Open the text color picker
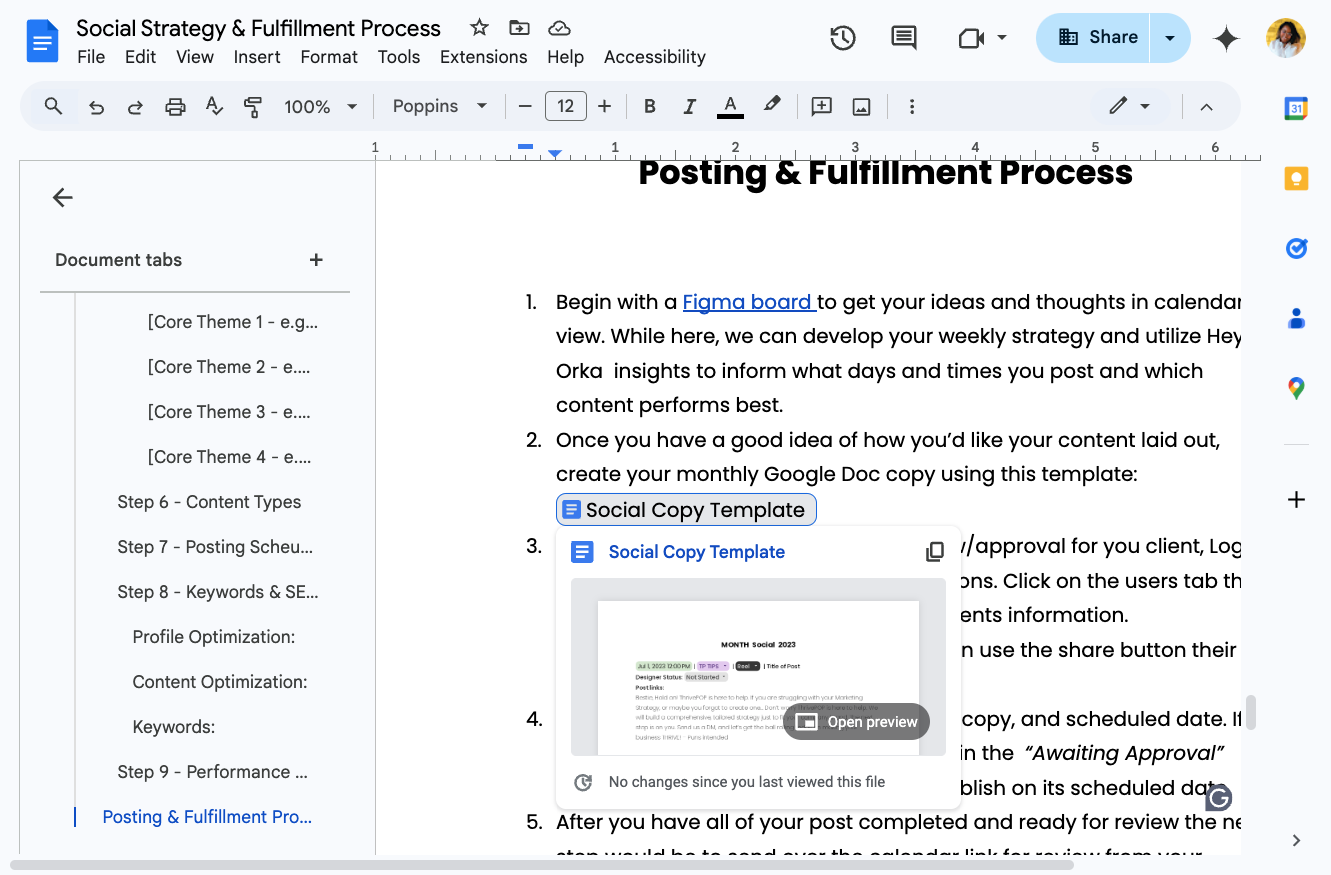1331x875 pixels. click(x=730, y=106)
